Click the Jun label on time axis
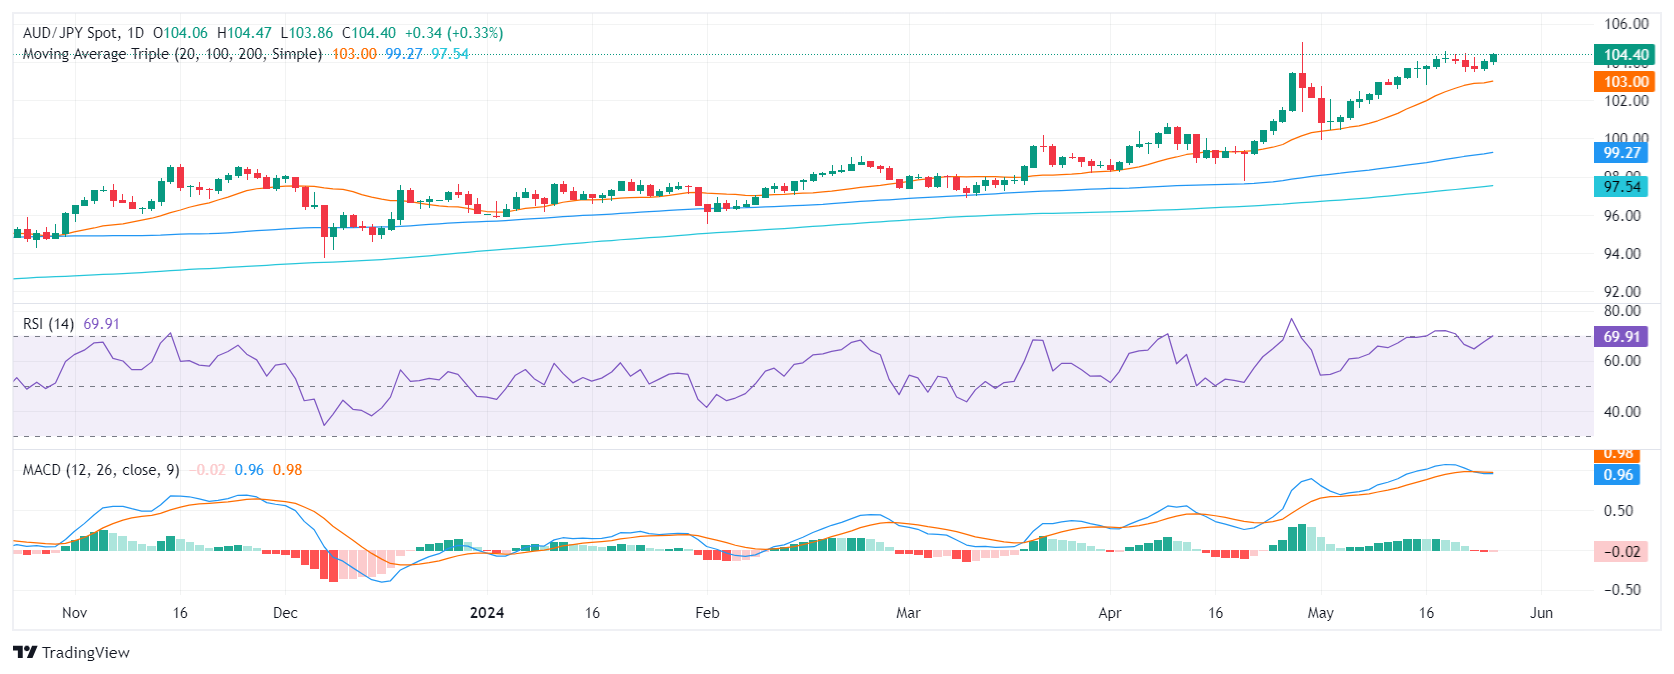1674x674 pixels. pos(1541,613)
